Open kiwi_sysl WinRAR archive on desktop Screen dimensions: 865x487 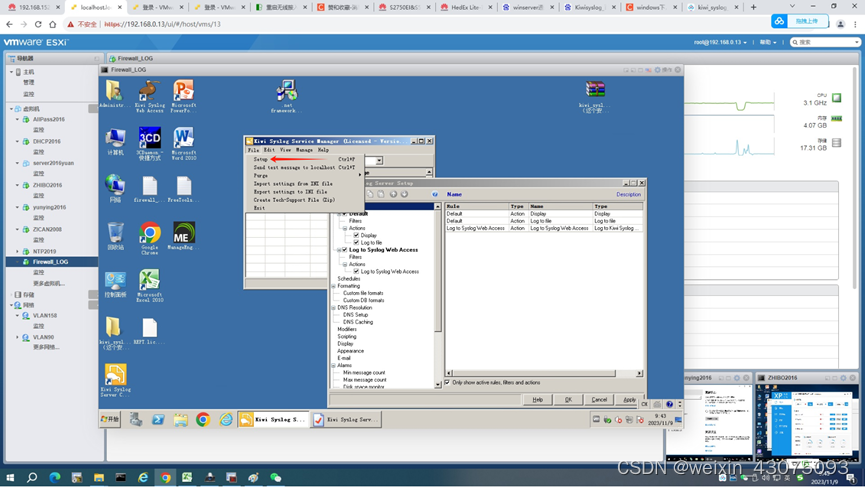(x=595, y=96)
